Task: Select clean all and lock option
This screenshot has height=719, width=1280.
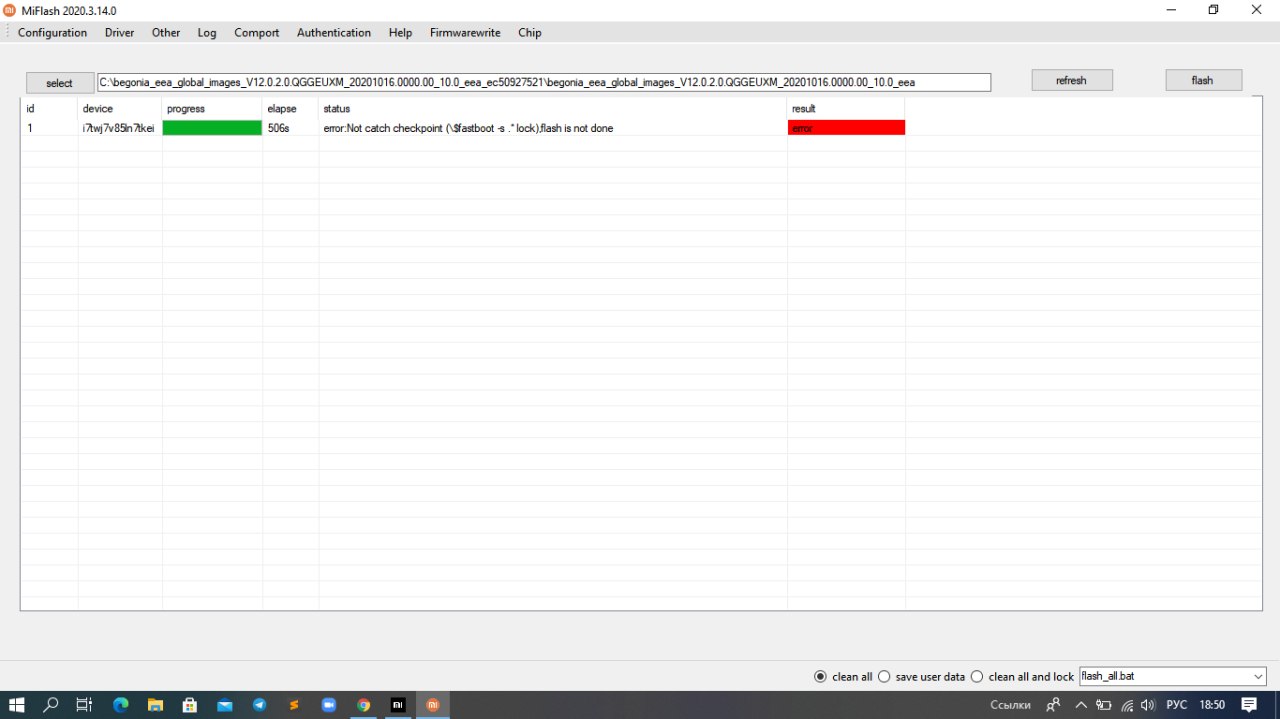Action: (1022, 677)
